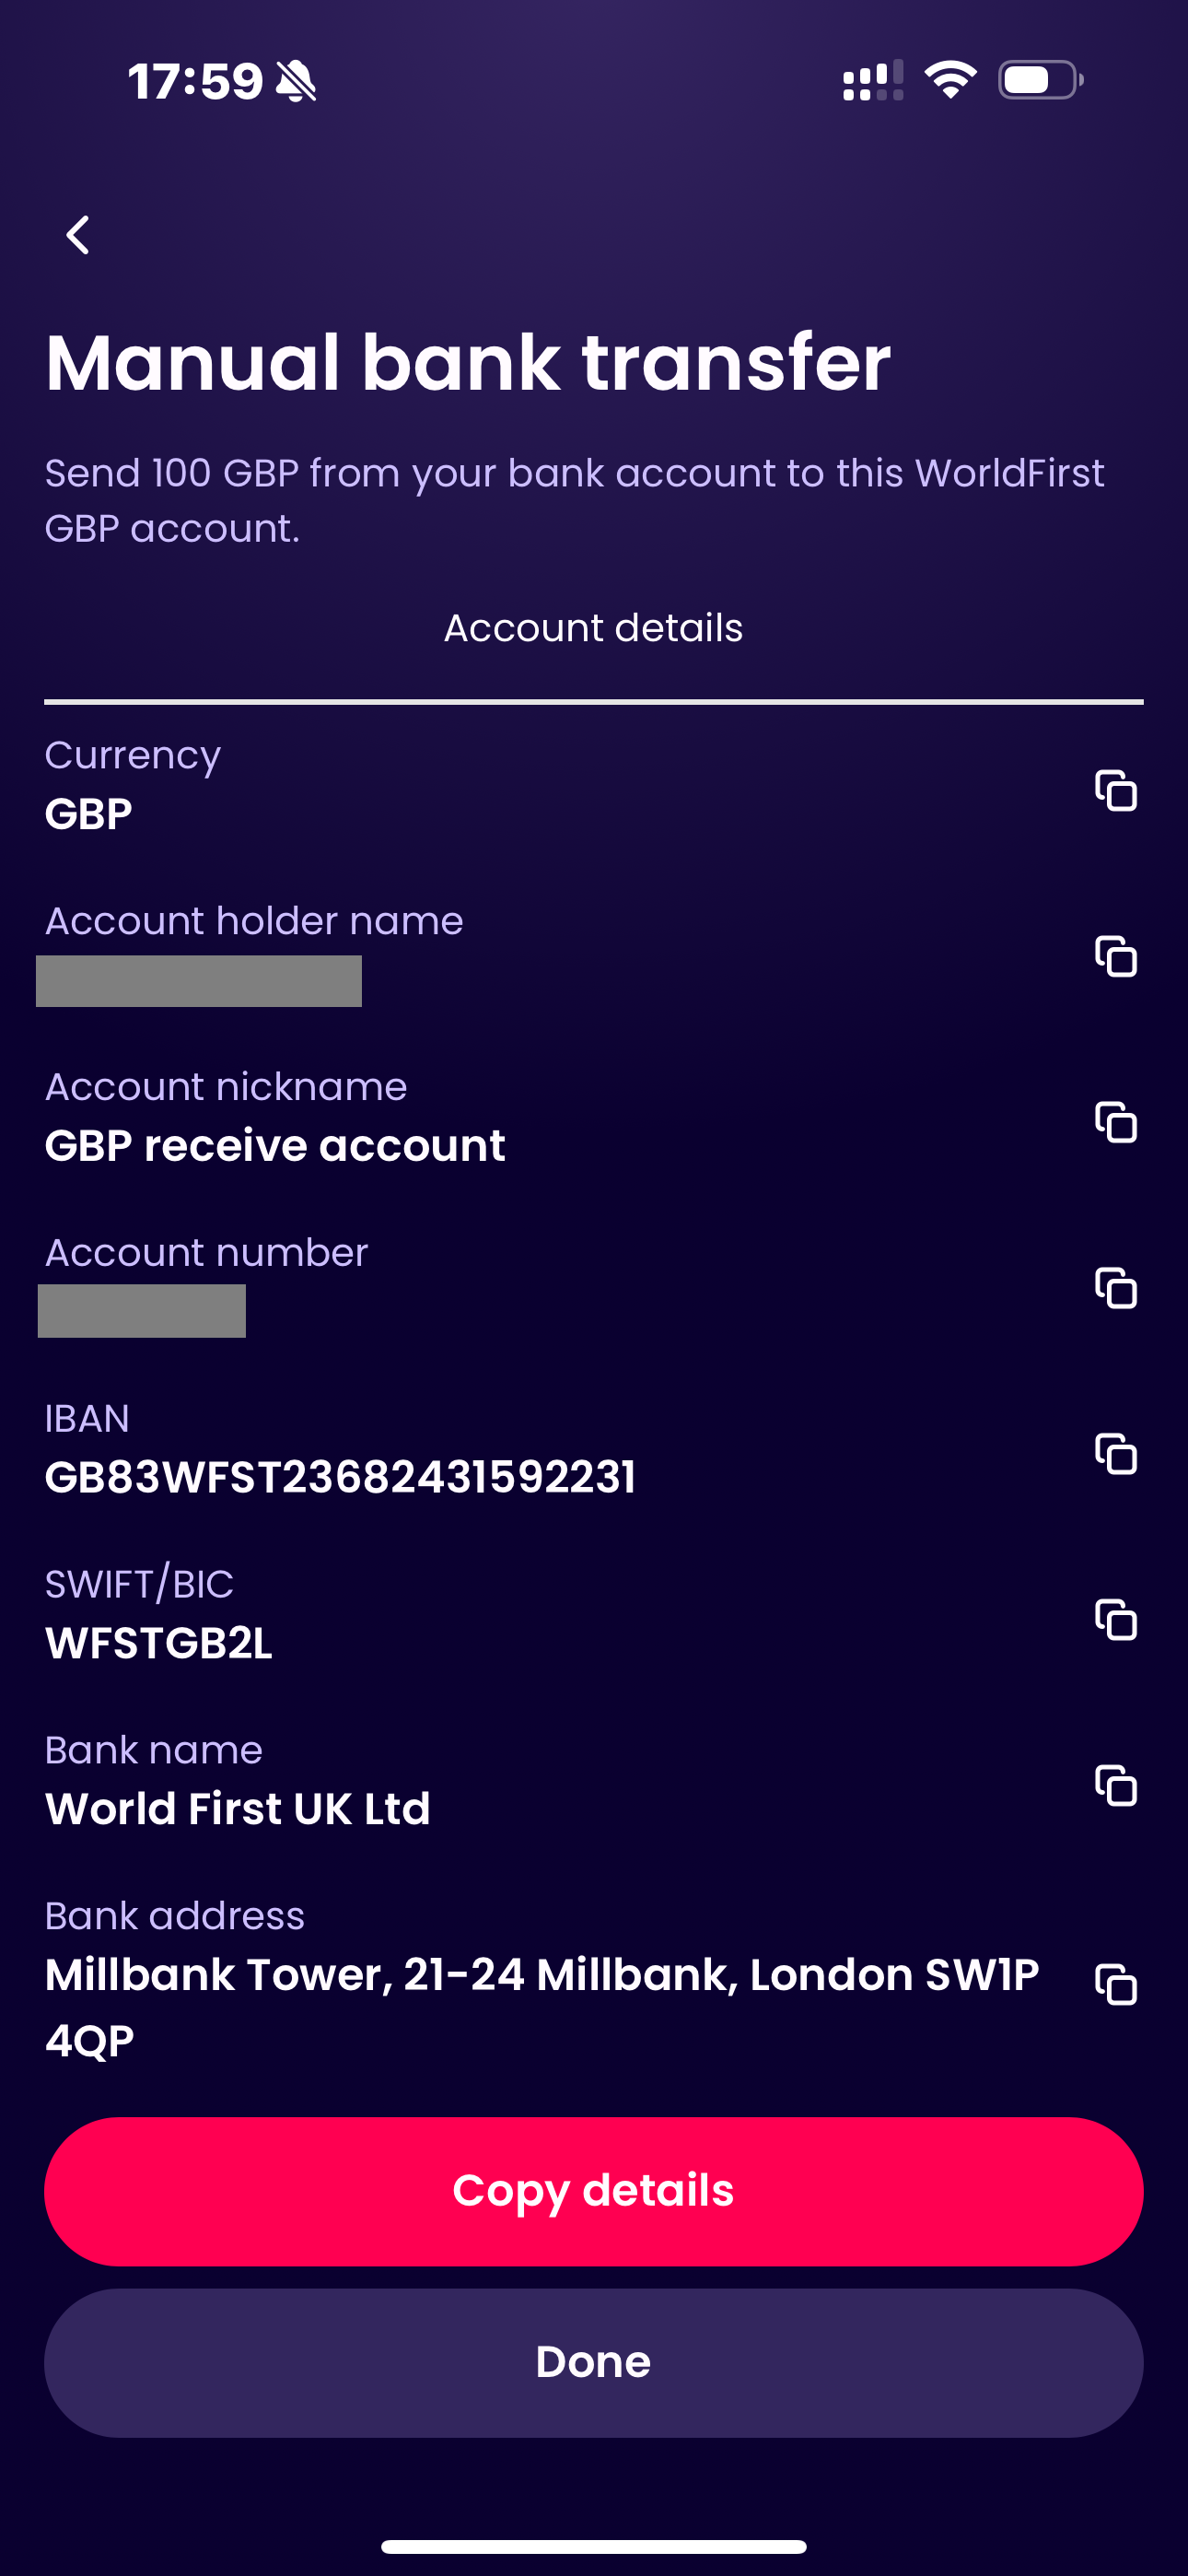
Task: Copy the Account nickname field
Action: pos(1116,1122)
